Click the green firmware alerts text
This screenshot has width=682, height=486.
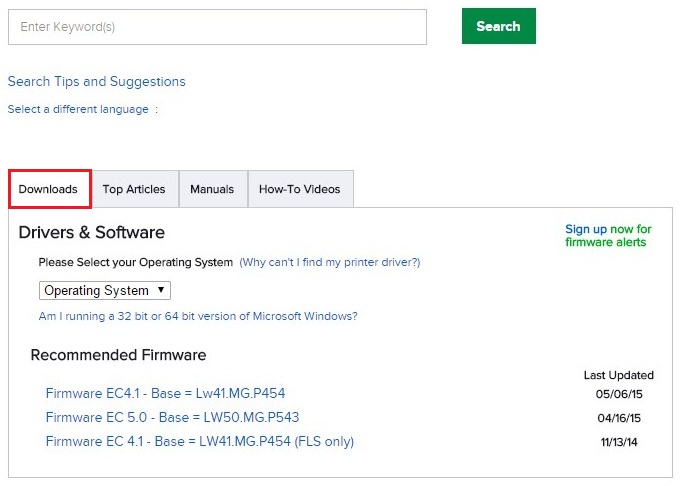point(605,242)
